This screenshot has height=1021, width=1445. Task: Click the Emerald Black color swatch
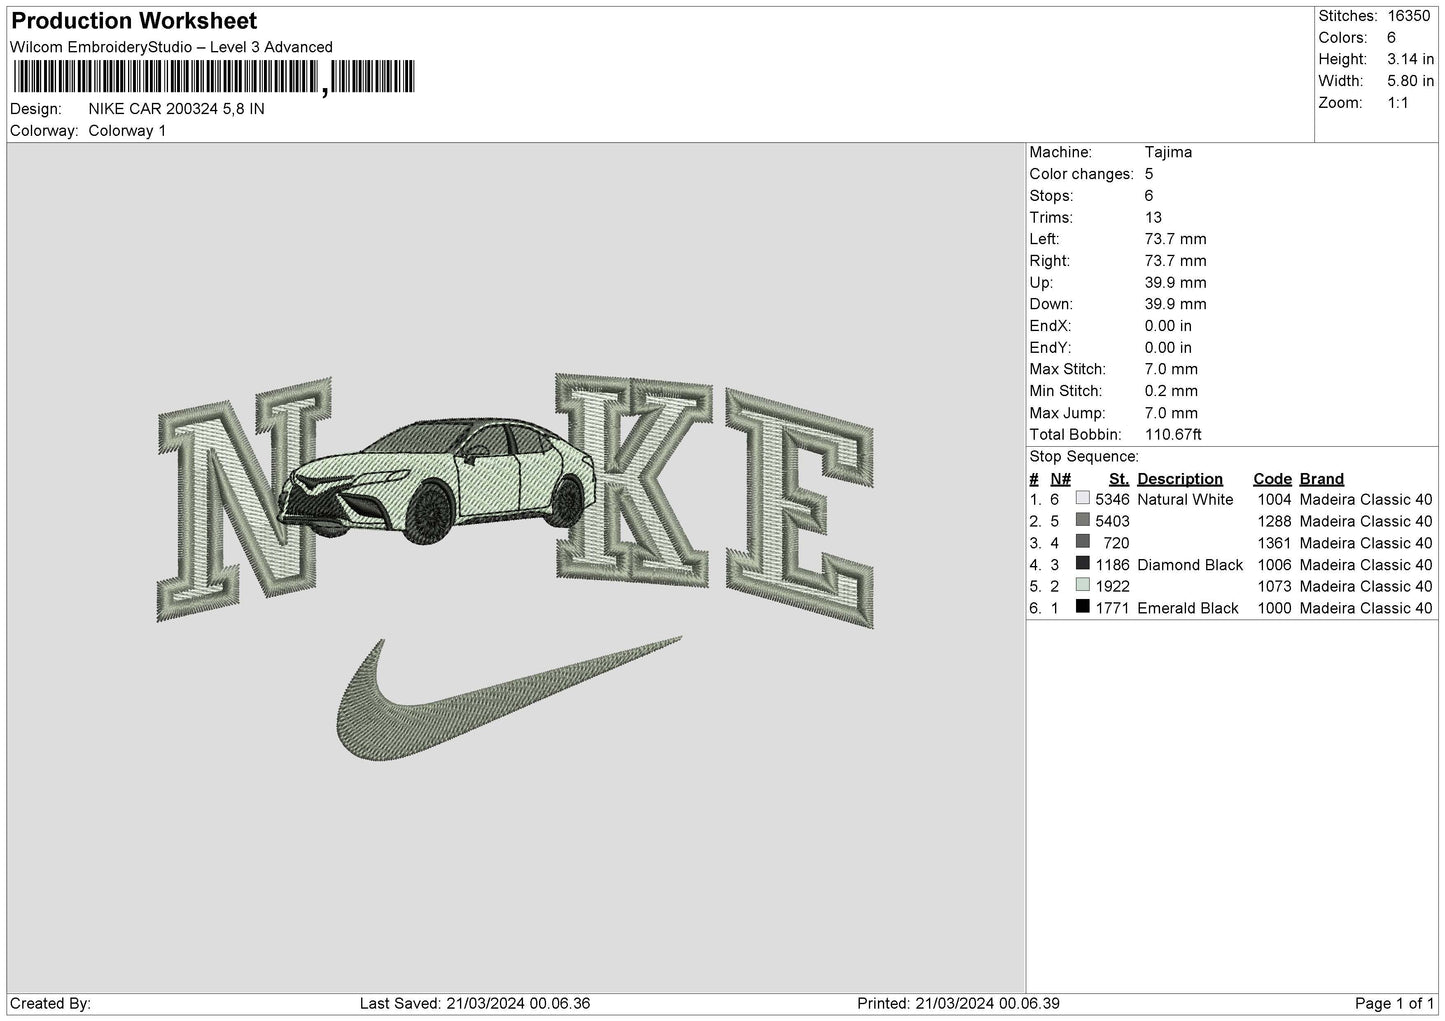pyautogui.click(x=1082, y=607)
